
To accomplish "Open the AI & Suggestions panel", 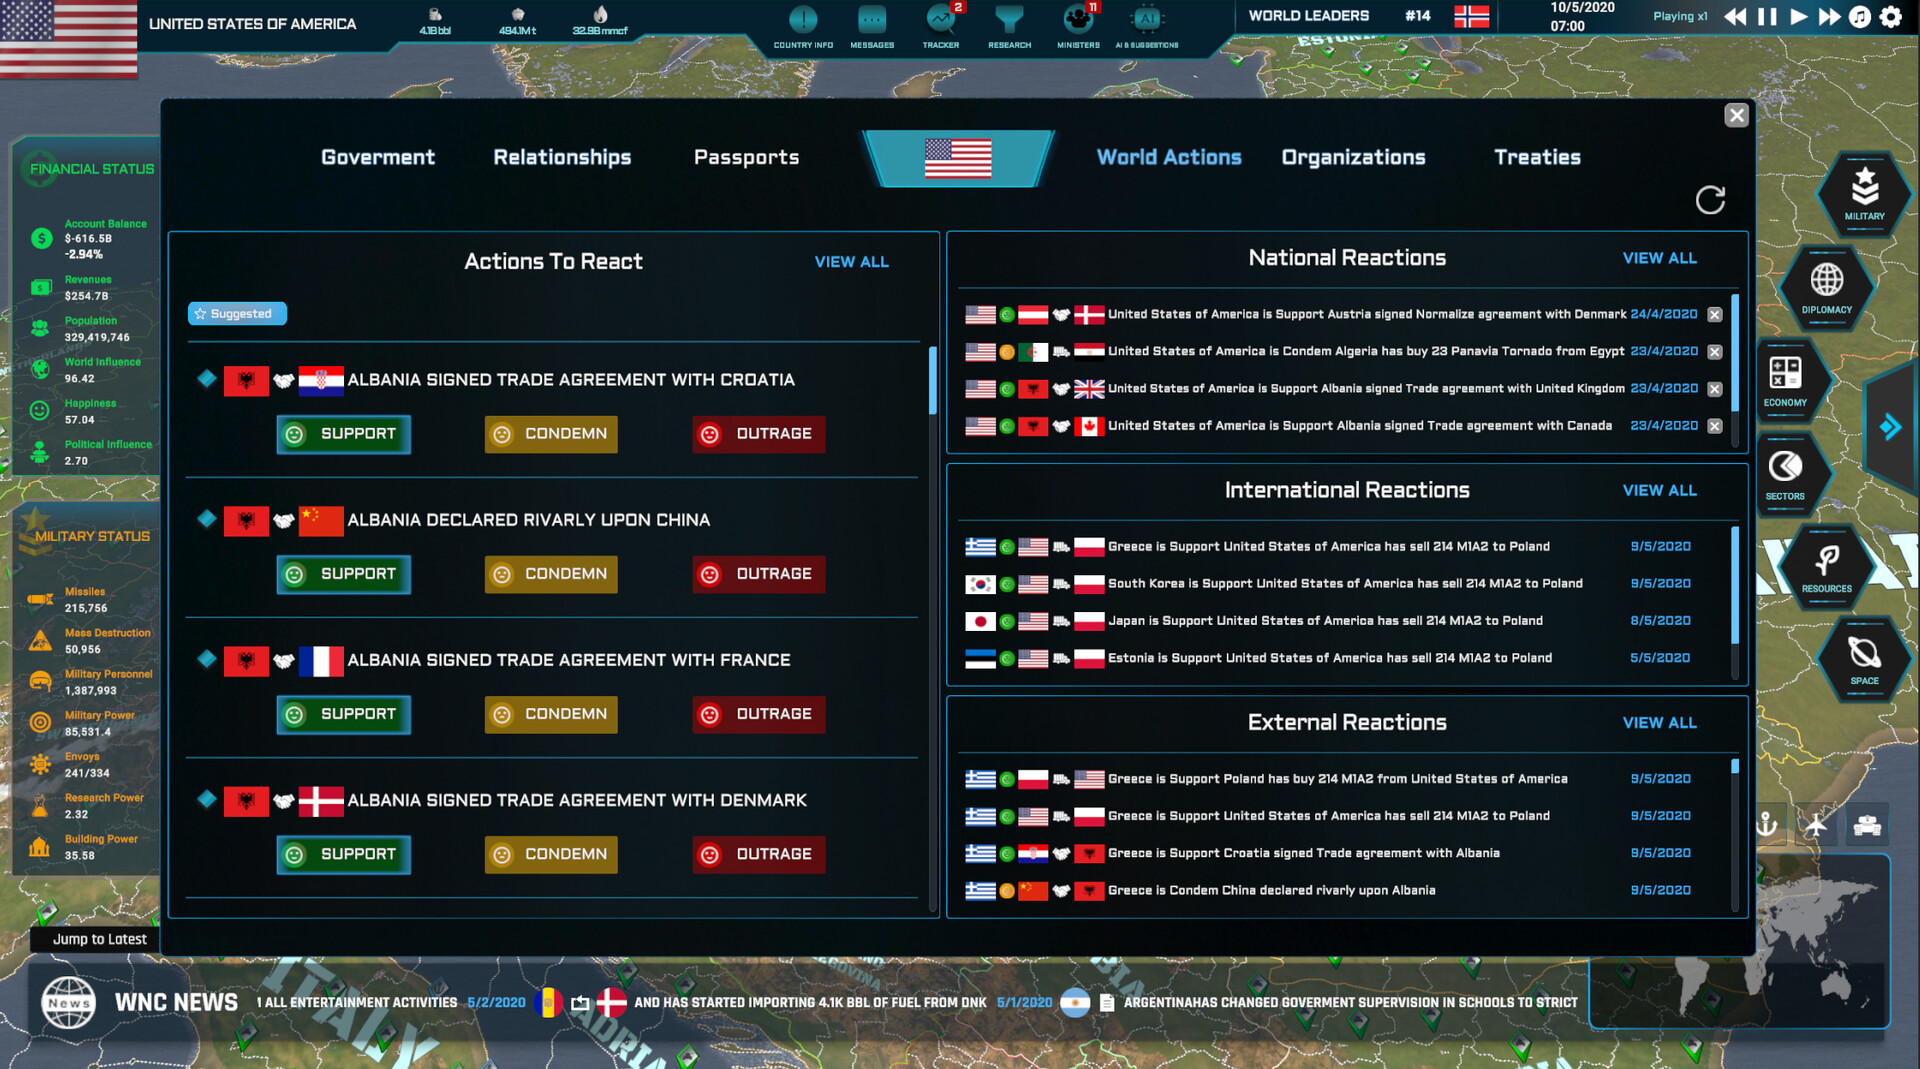I will pyautogui.click(x=1147, y=25).
